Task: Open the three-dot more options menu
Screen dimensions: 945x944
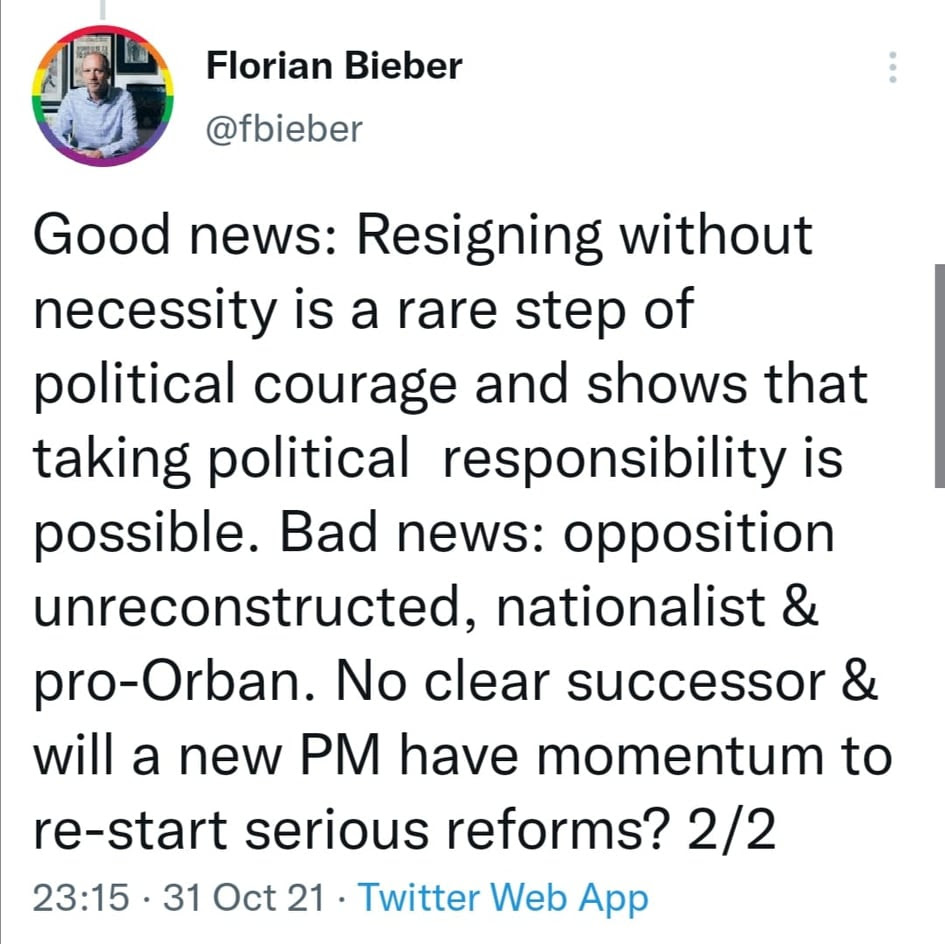Action: [893, 68]
